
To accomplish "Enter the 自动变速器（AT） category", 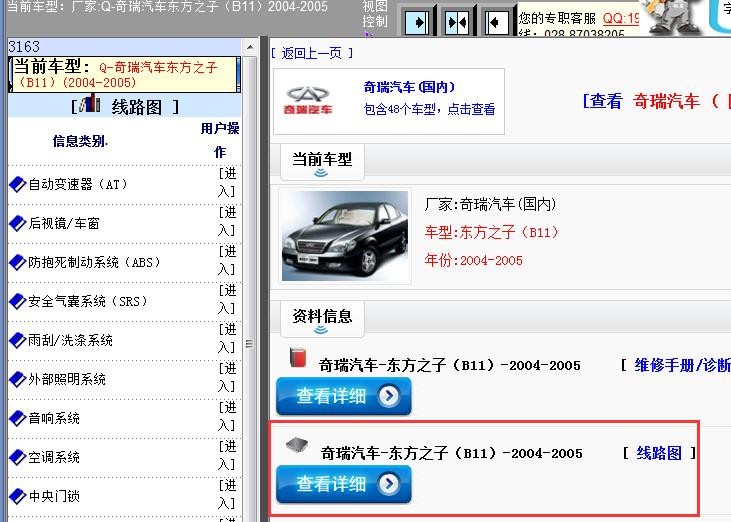I will point(228,182).
